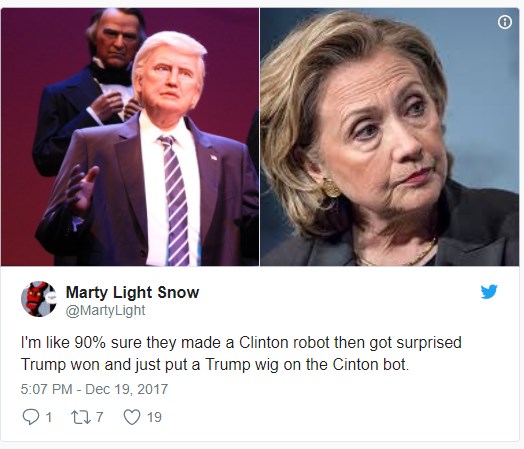Viewport: 524px width, 449px height.
Task: Click the tweet text starting "I'm like 90%"
Action: coord(241,343)
